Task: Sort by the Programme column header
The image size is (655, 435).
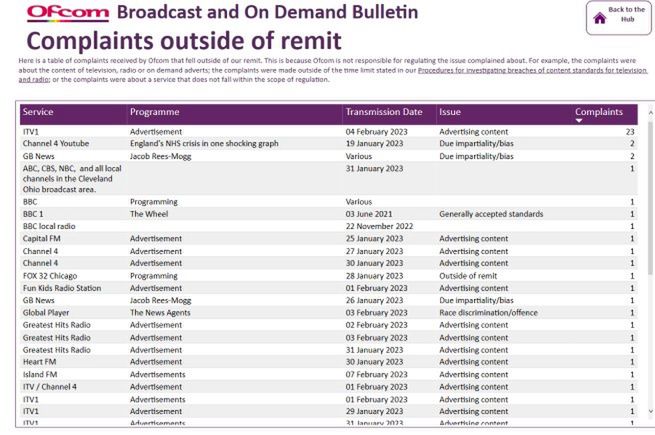Action: [155, 112]
